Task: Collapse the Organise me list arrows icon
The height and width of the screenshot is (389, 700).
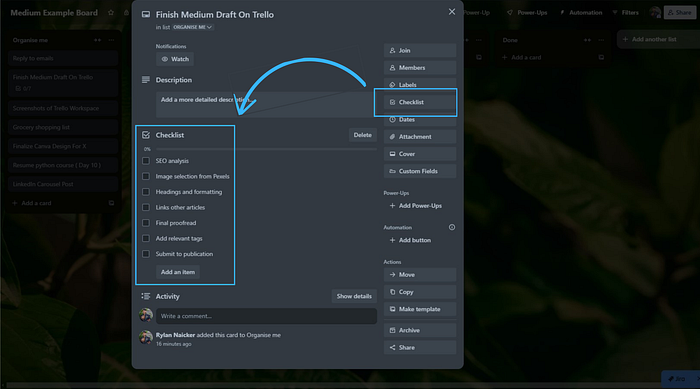Action: pyautogui.click(x=97, y=40)
